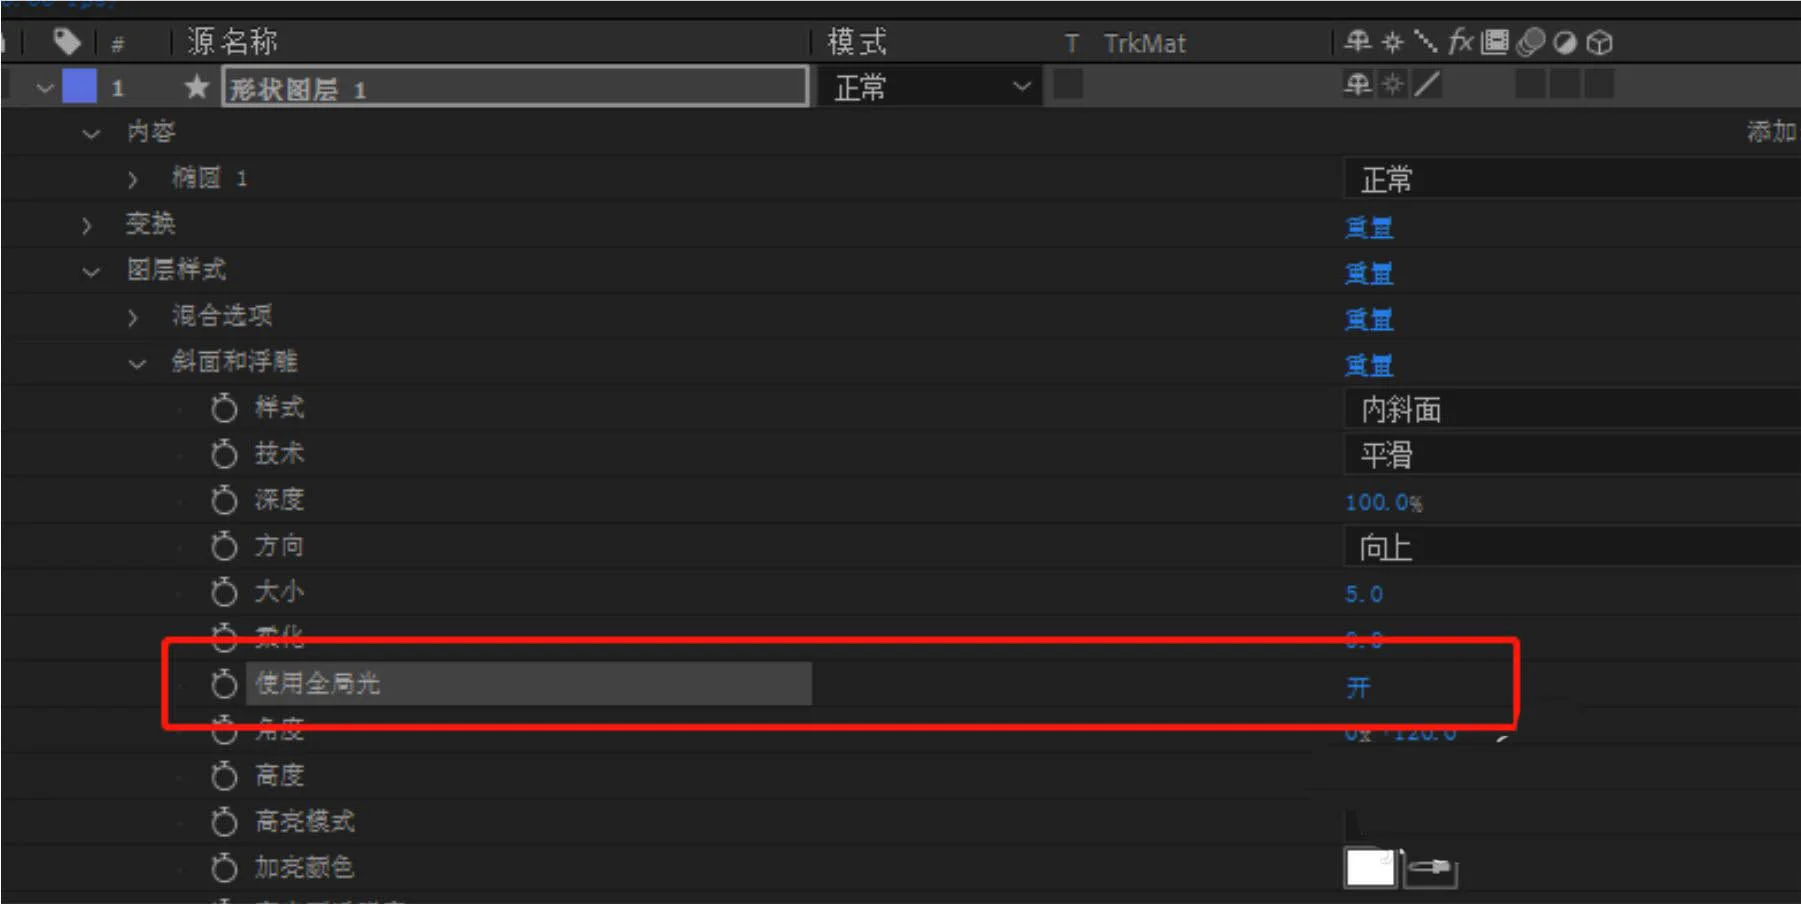Open the white 加亮颜色 color swatch

tap(1370, 868)
